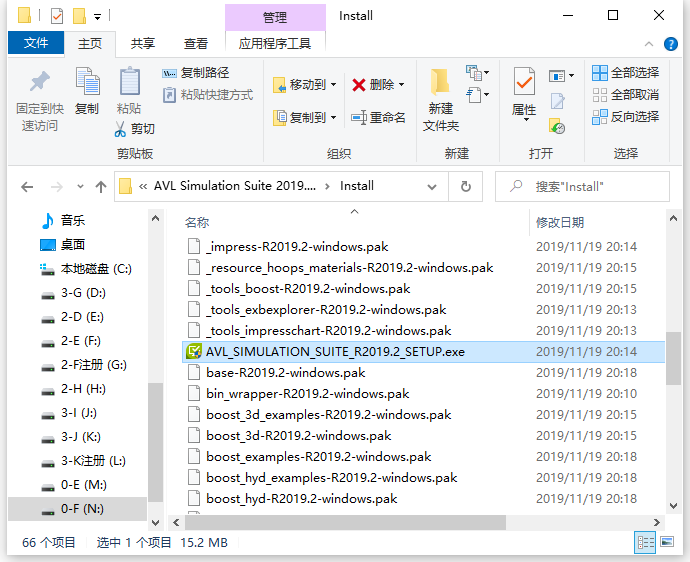Click the Manage (管理) contextual tab
This screenshot has height=562, width=690.
[x=275, y=17]
